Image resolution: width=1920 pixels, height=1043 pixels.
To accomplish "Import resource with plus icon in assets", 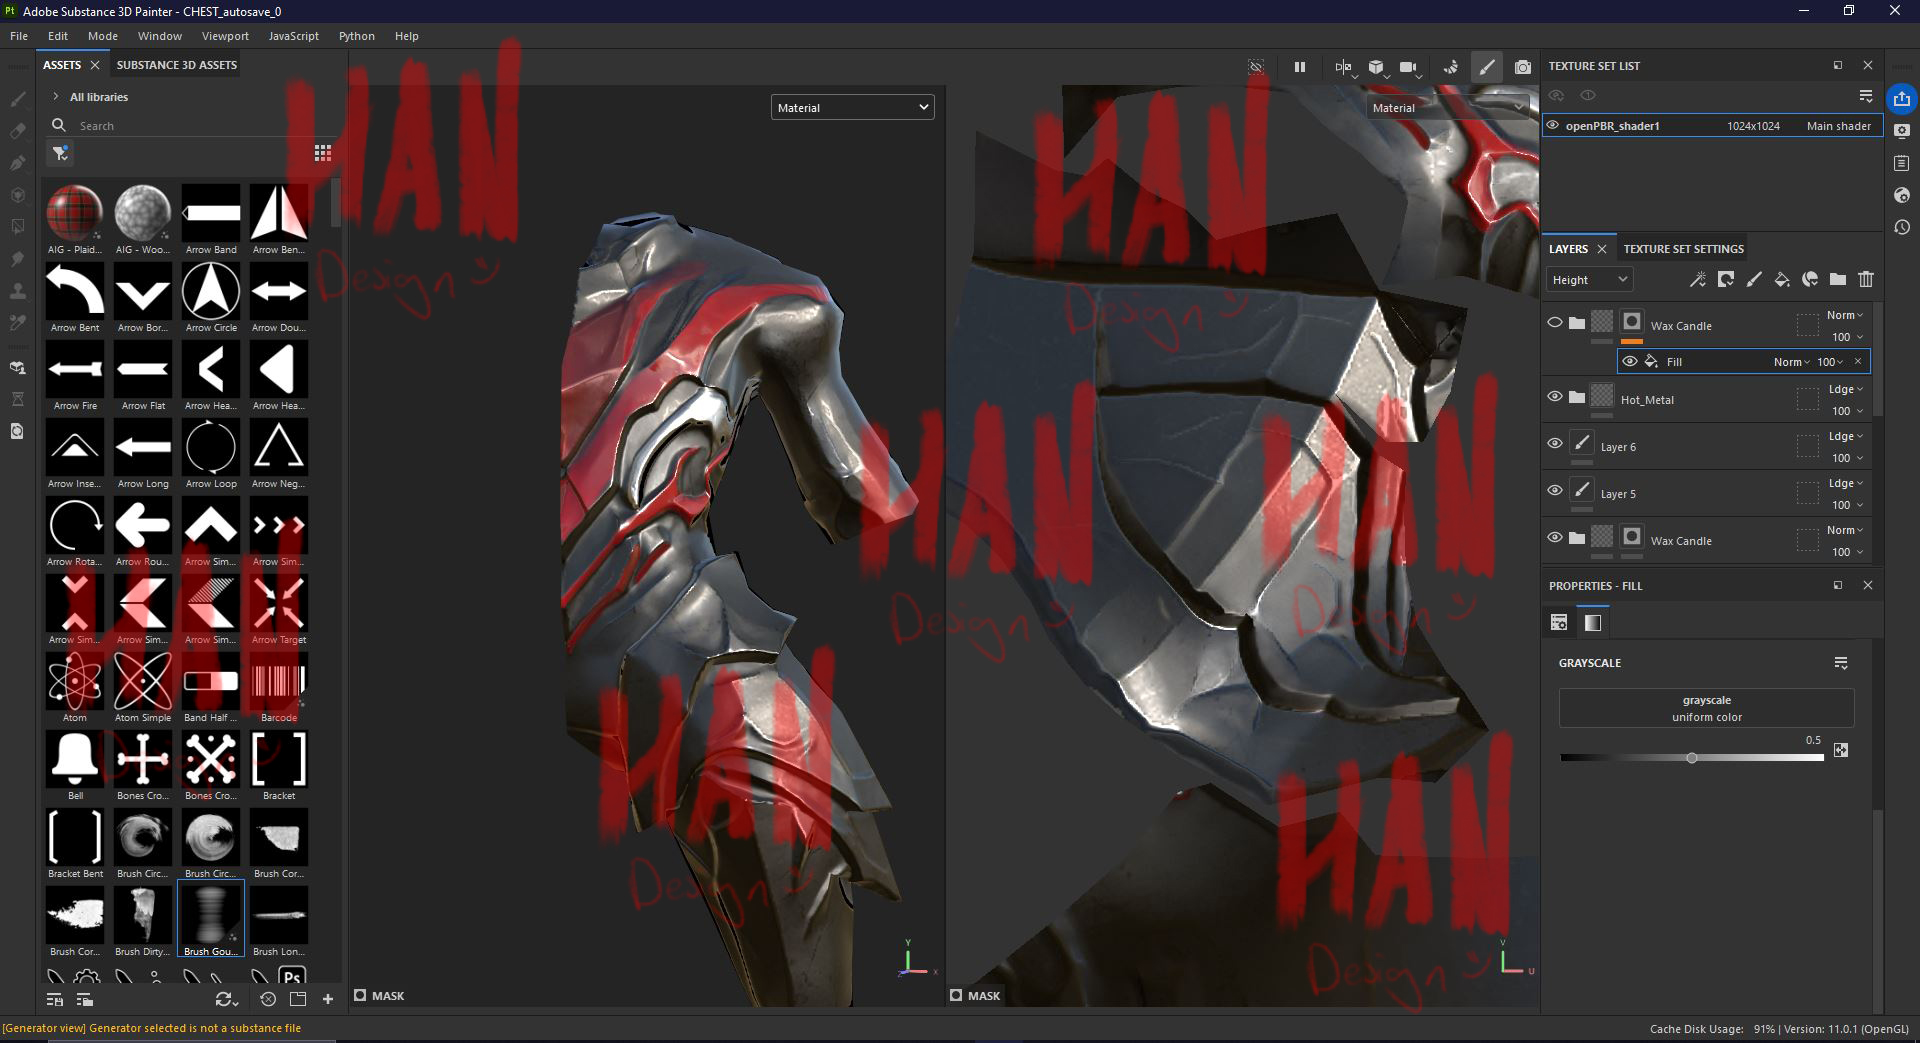I will pyautogui.click(x=327, y=999).
